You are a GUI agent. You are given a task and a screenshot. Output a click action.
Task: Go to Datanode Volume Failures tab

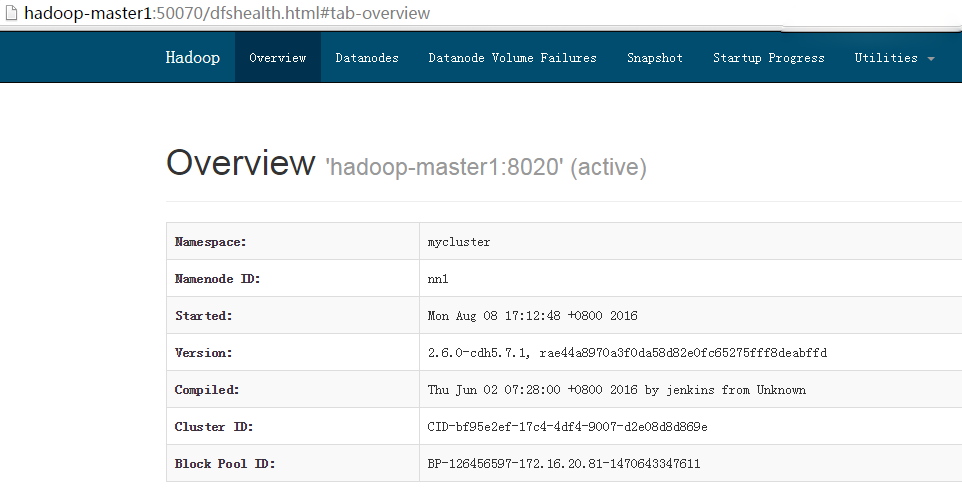(512, 57)
